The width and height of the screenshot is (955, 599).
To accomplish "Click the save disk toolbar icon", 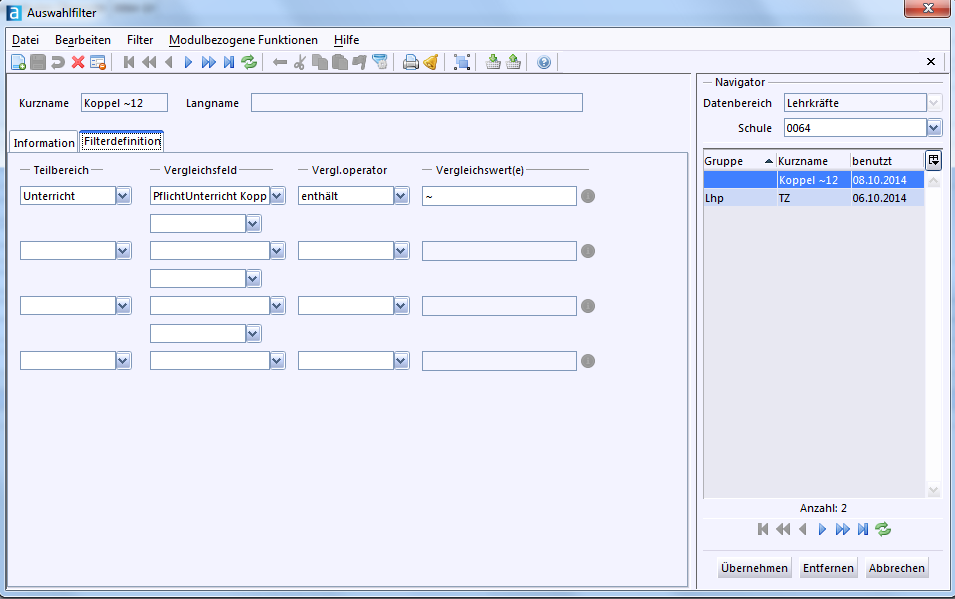I will [38, 62].
